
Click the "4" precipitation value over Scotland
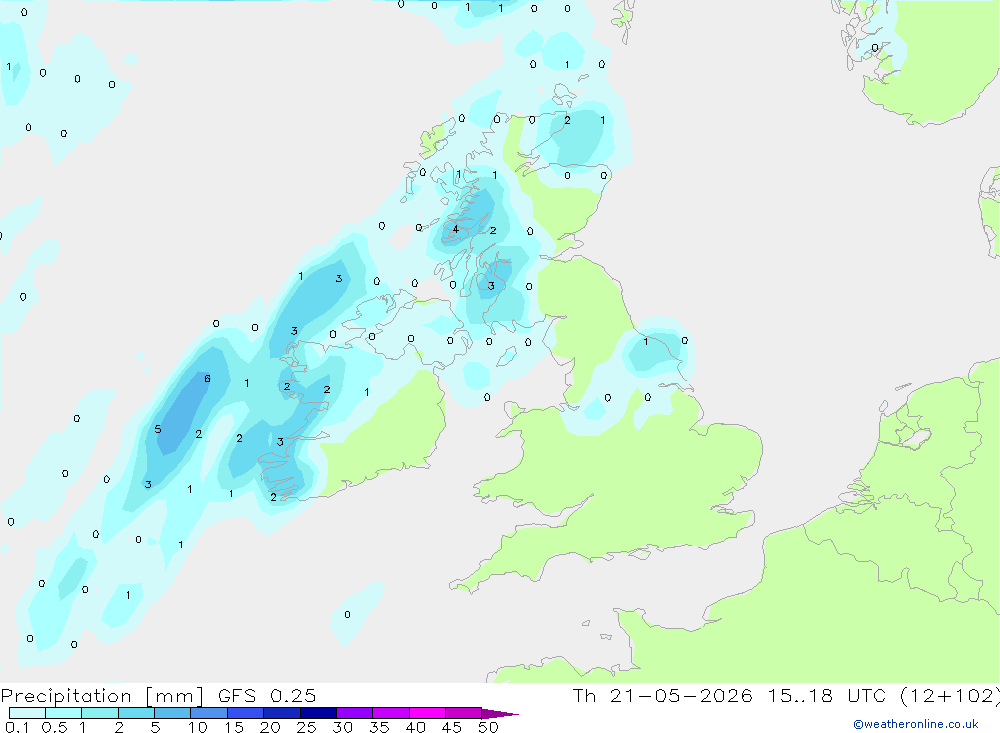click(x=455, y=229)
